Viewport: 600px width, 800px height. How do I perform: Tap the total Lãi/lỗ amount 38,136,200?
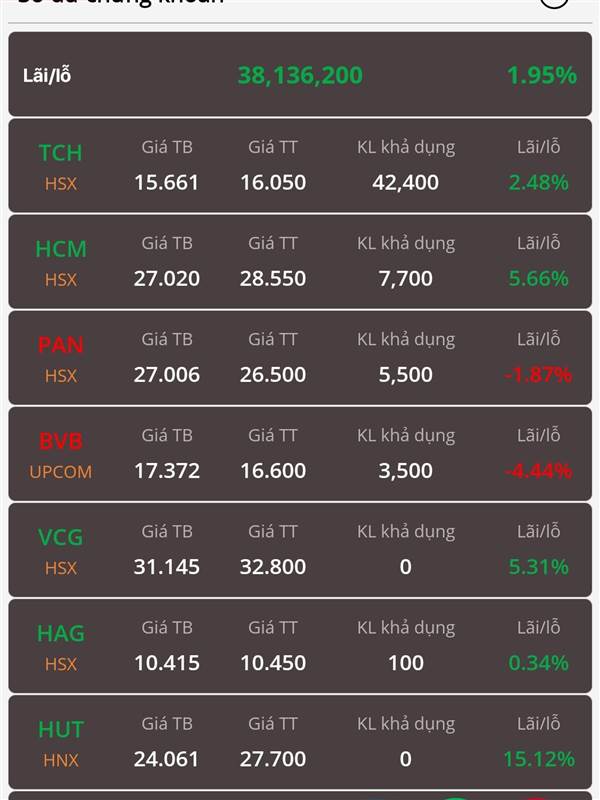click(301, 76)
